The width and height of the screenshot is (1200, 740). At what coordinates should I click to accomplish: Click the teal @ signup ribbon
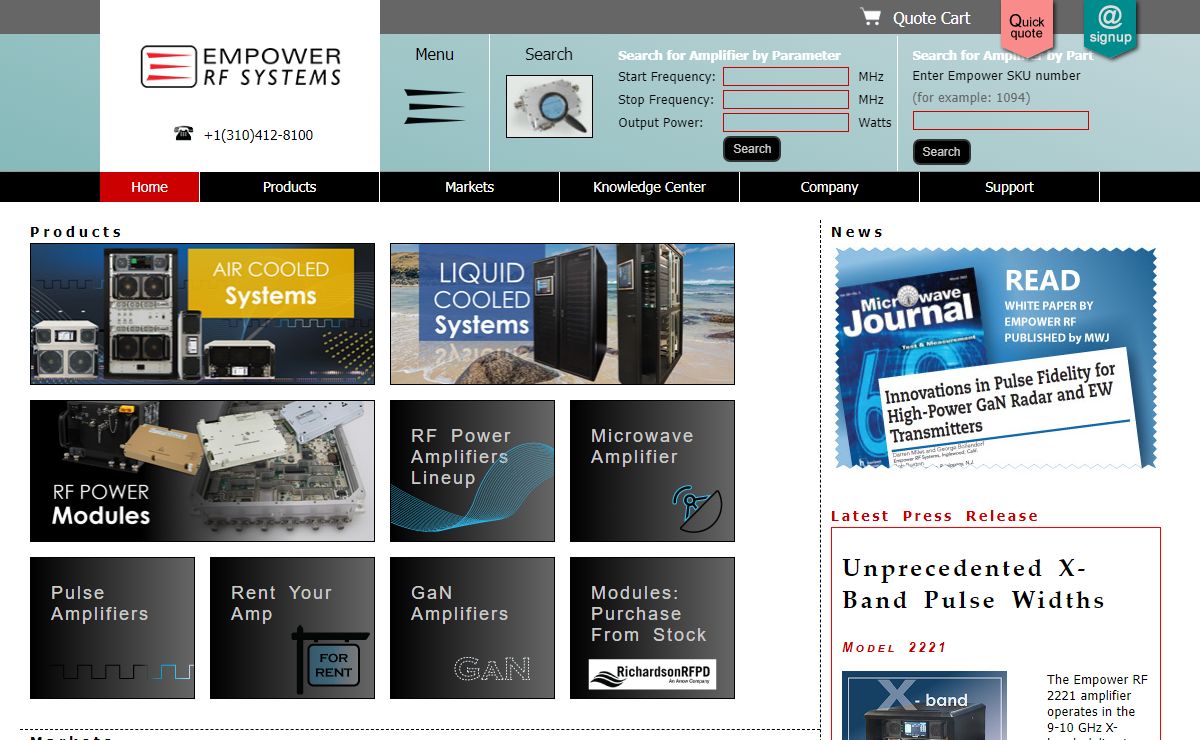(x=1110, y=26)
